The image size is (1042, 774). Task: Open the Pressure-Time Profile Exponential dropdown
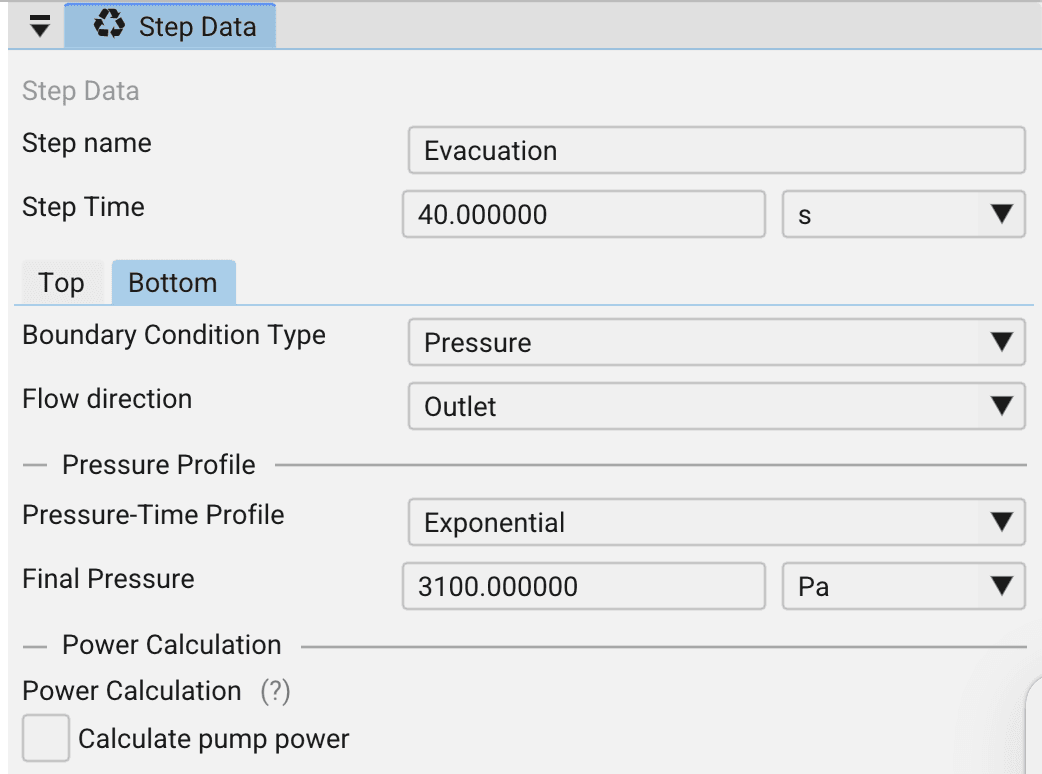click(716, 523)
